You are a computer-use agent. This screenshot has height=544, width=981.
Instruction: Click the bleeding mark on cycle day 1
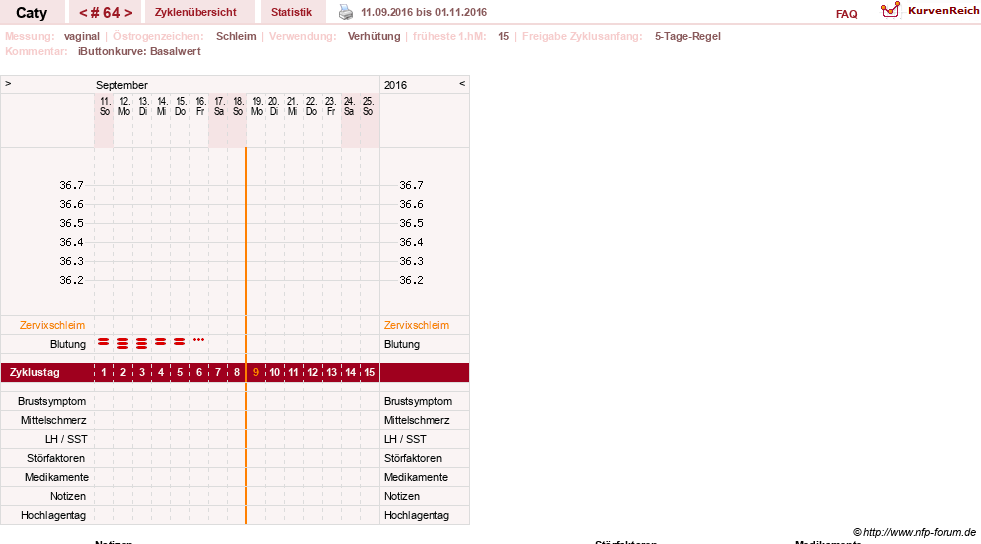[x=104, y=341]
